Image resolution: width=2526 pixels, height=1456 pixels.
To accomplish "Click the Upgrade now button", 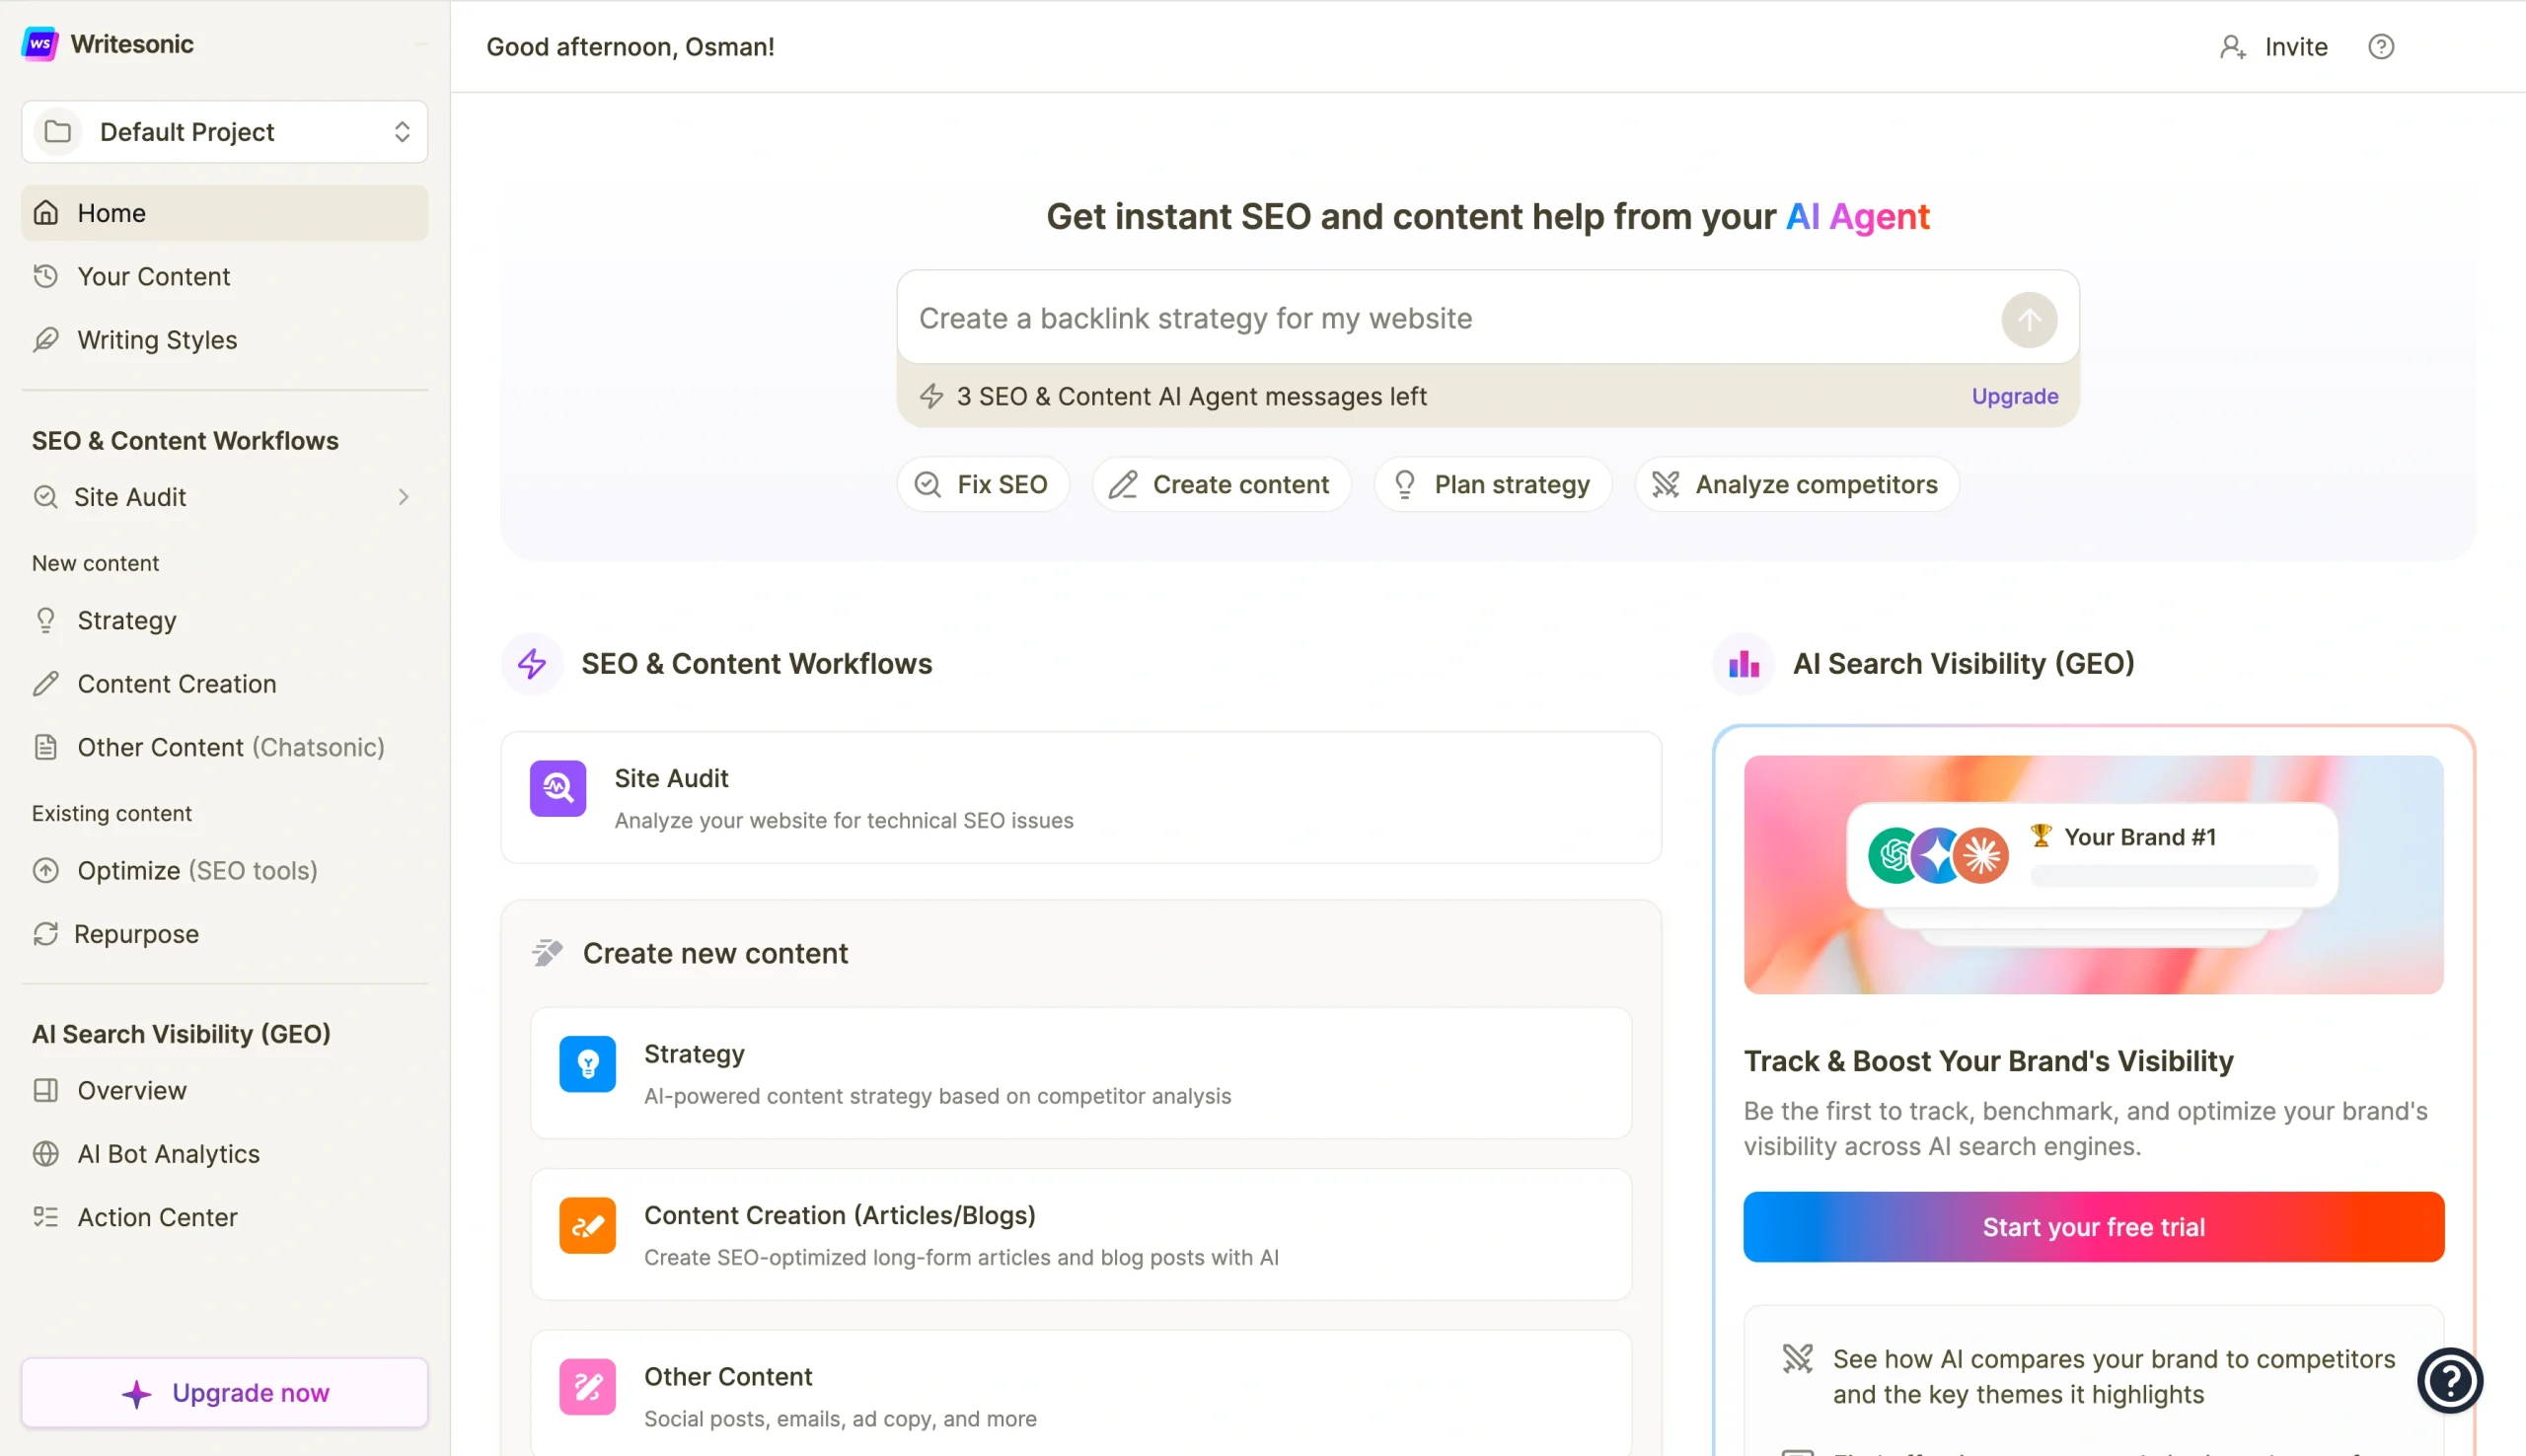I will 225,1393.
